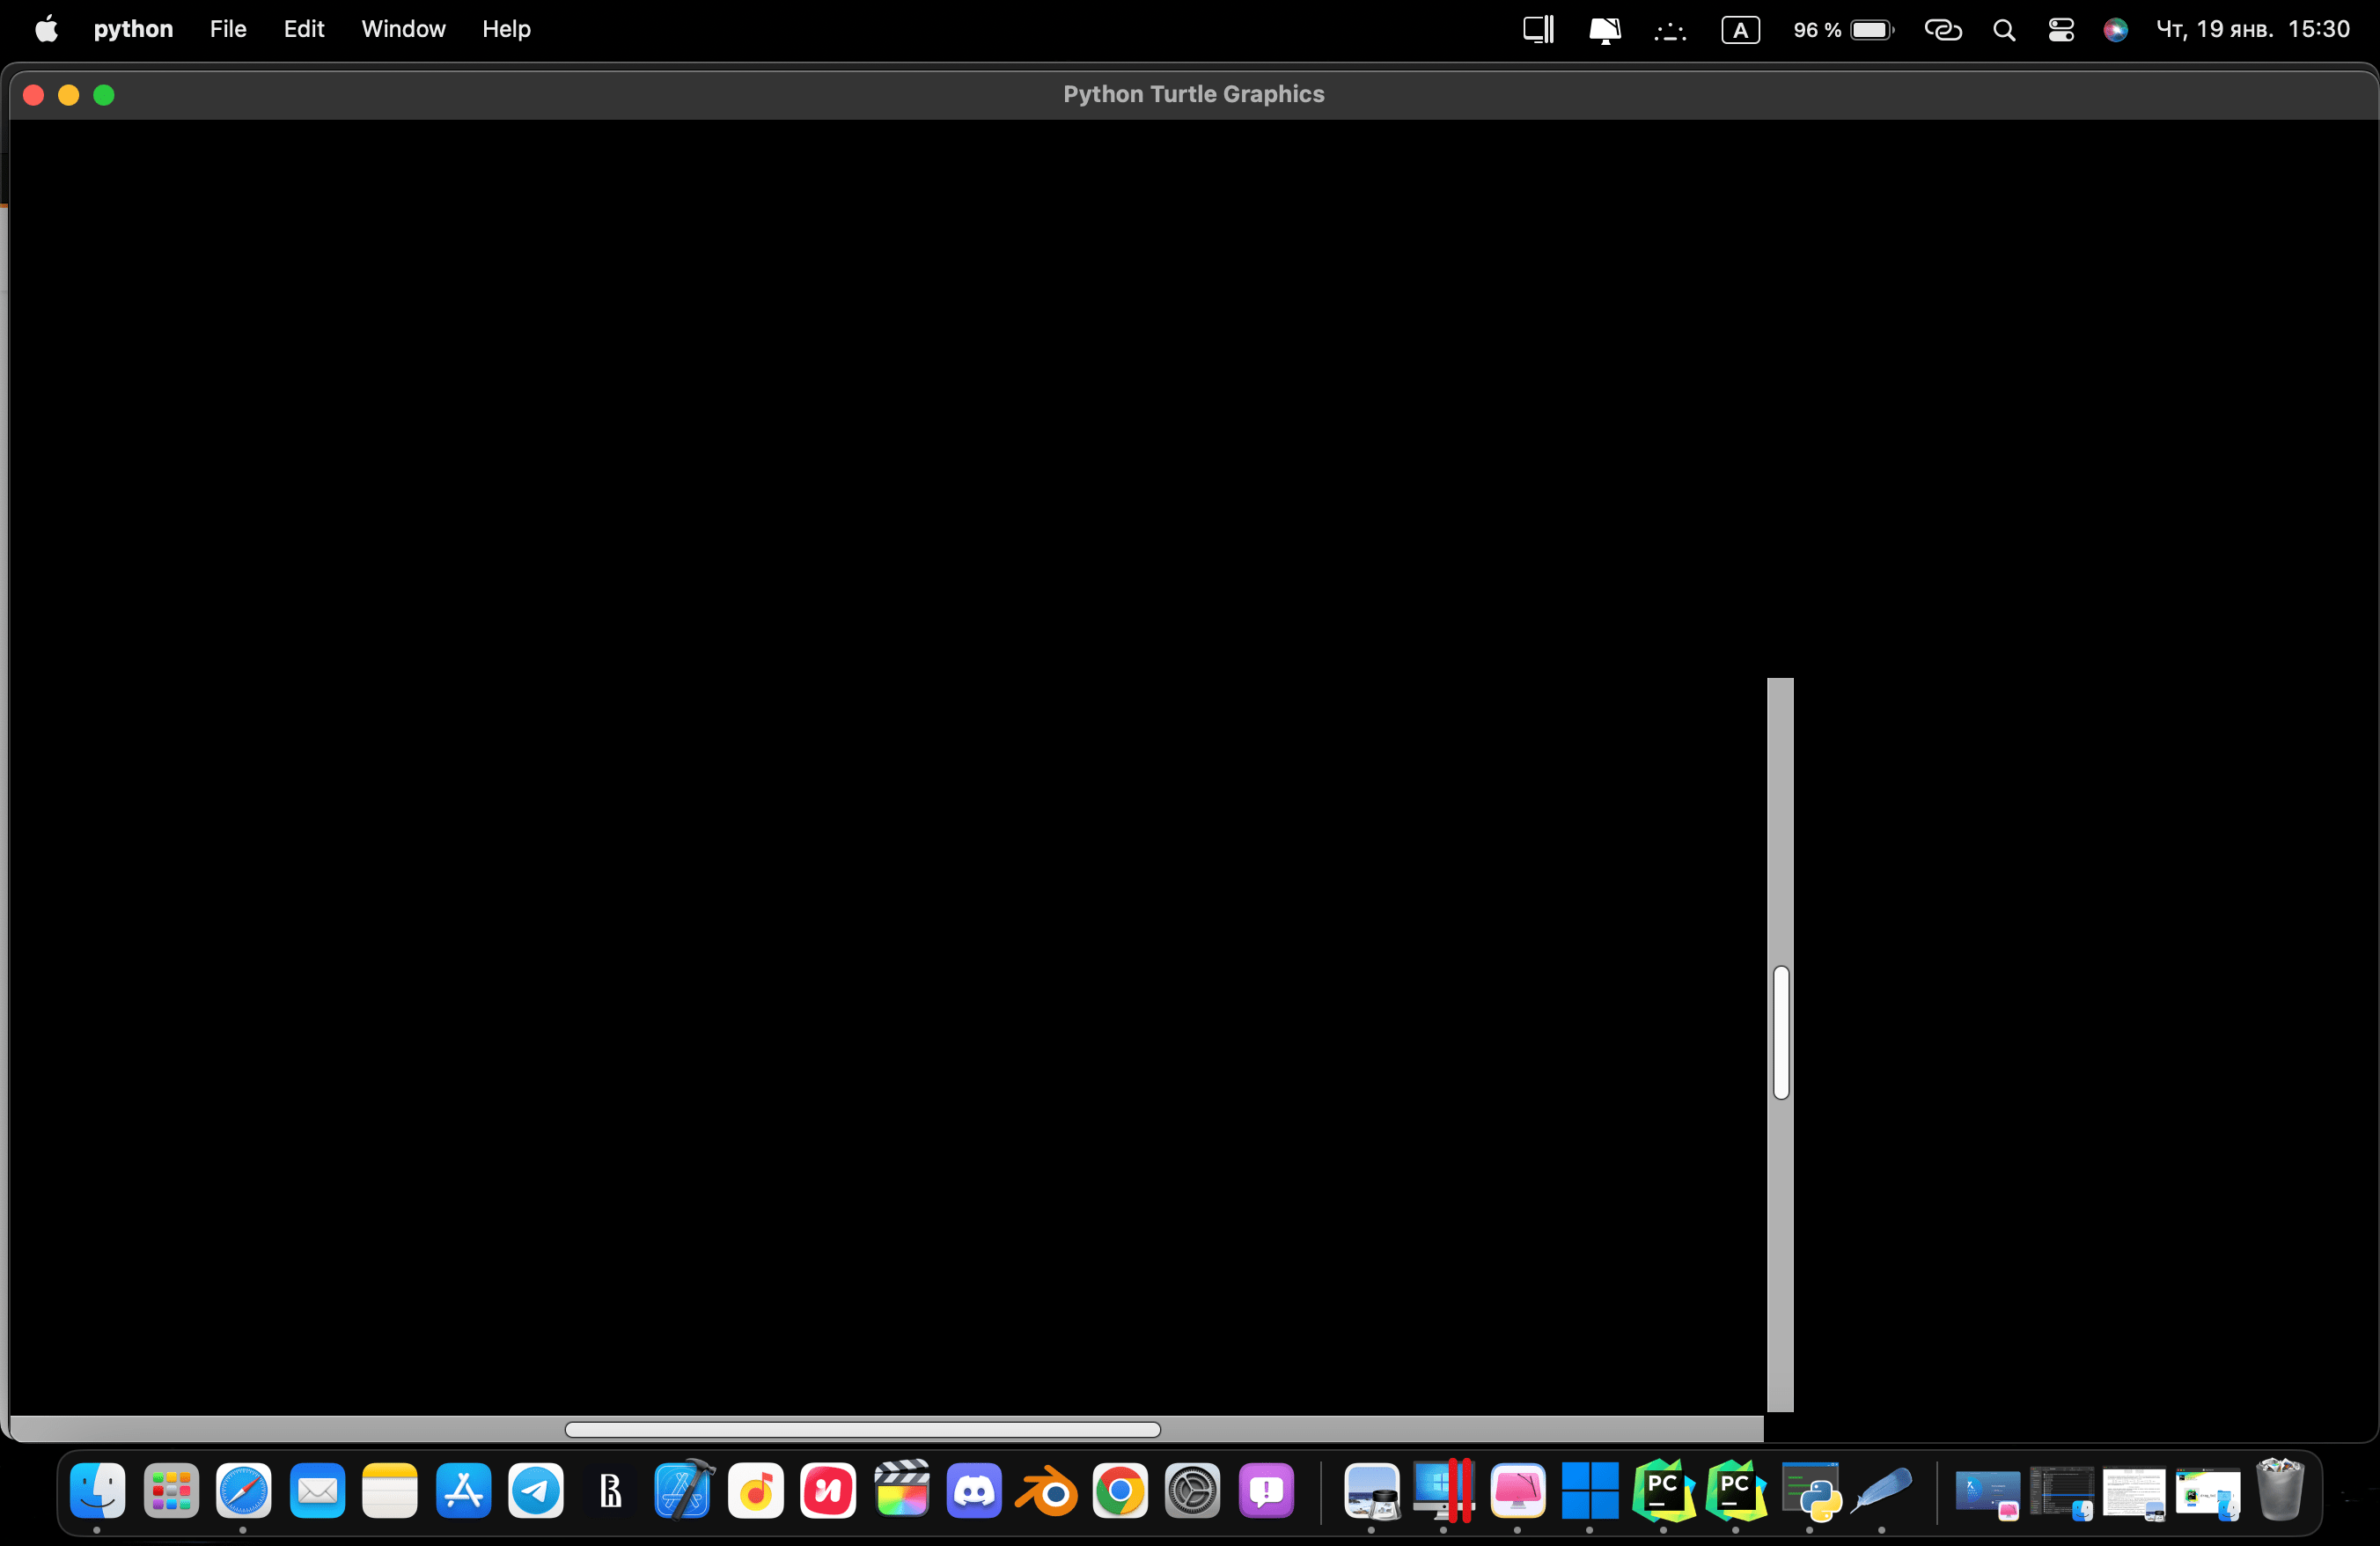This screenshot has height=1546, width=2380.
Task: Click the battery status indicator
Action: [x=1844, y=30]
